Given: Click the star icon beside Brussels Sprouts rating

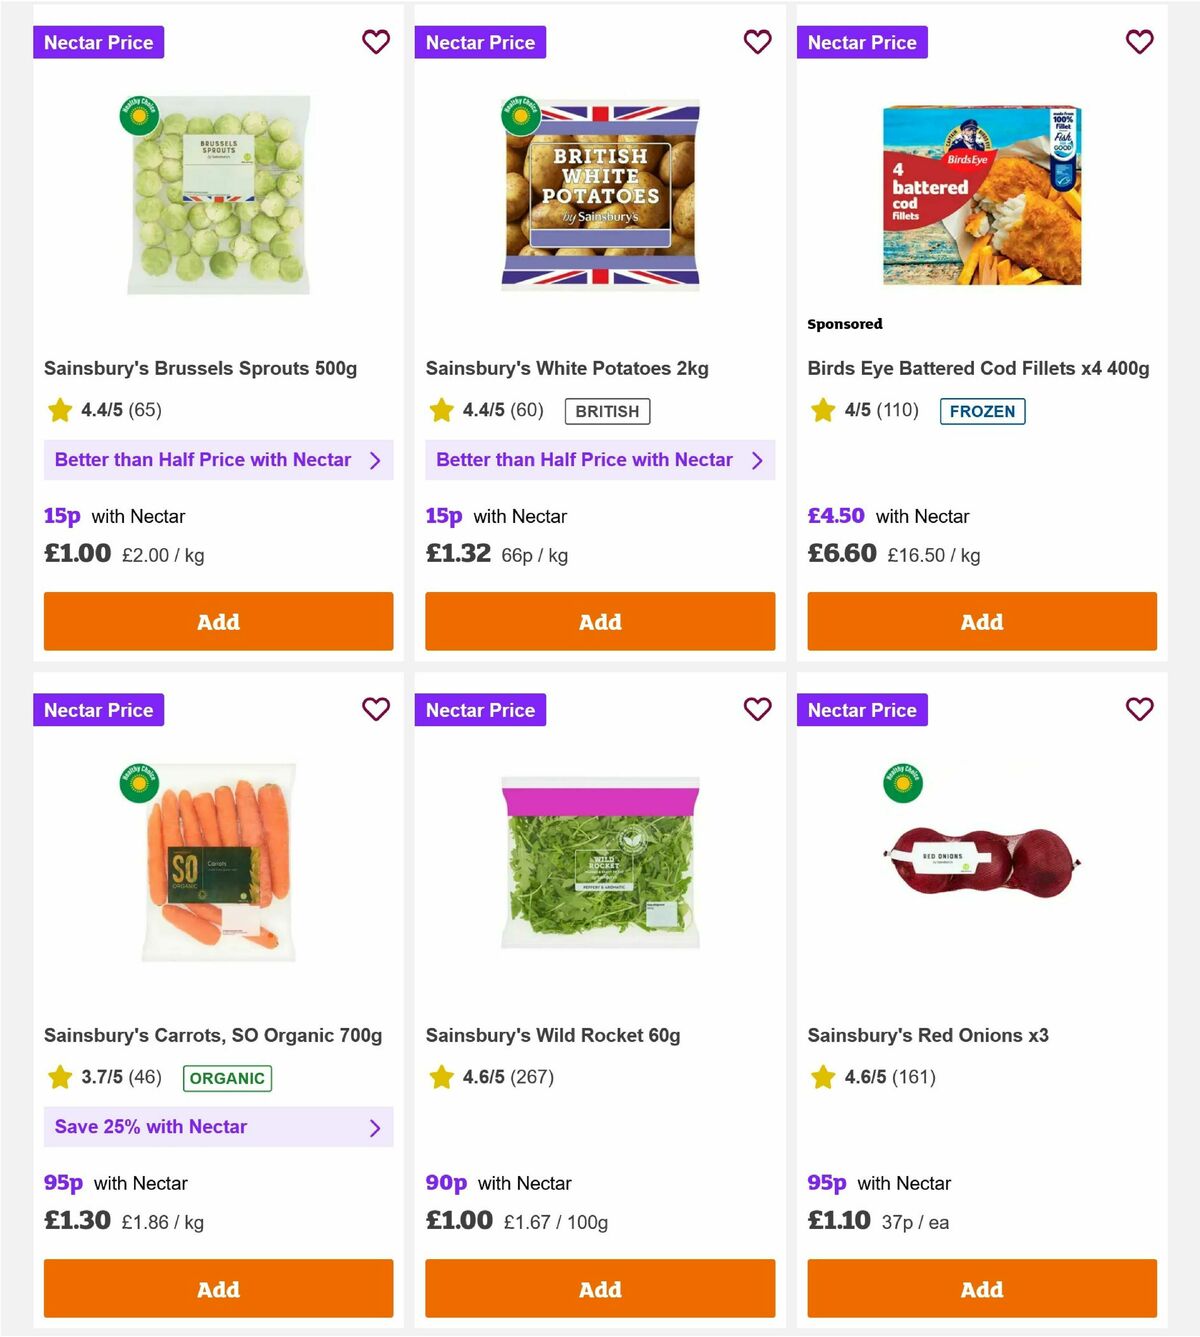Looking at the screenshot, I should tap(59, 409).
